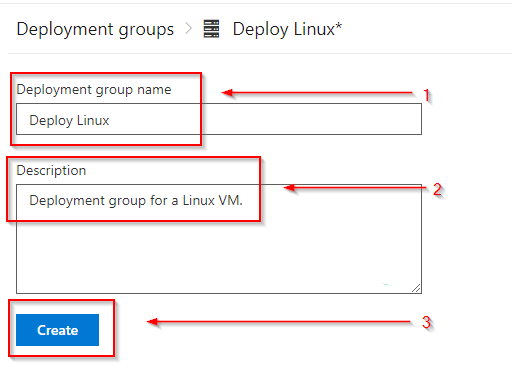The height and width of the screenshot is (374, 512).
Task: Place cursor in Linux VM description text
Action: coord(136,201)
